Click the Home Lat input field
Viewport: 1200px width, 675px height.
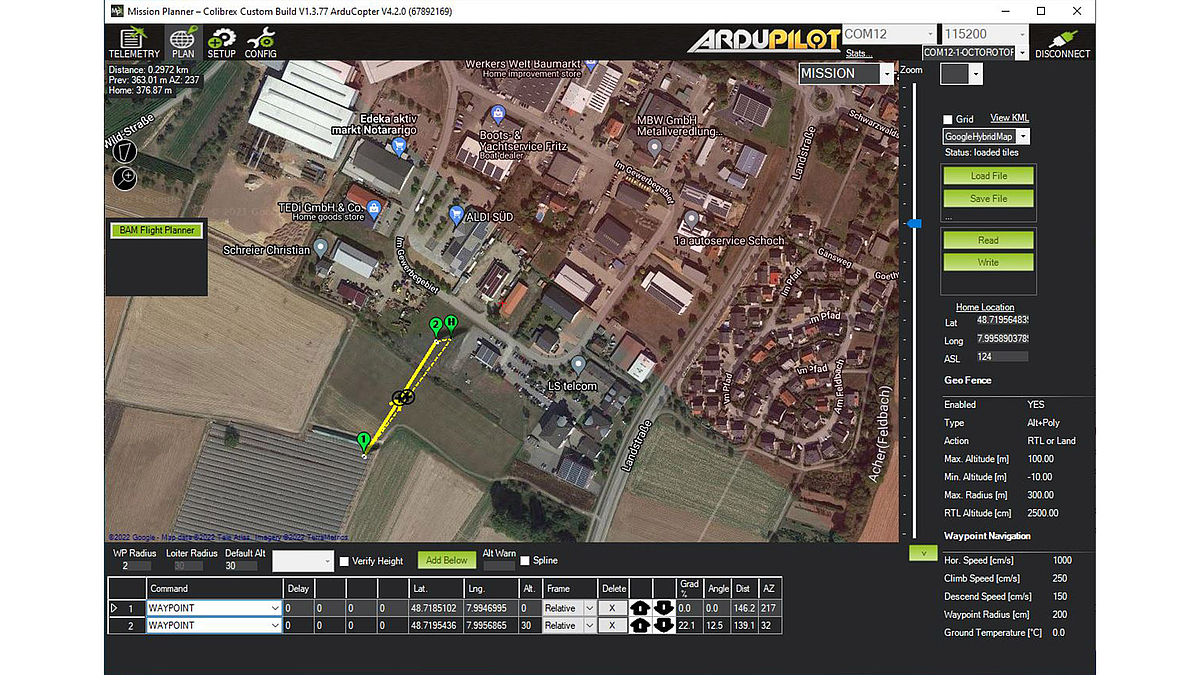1003,320
